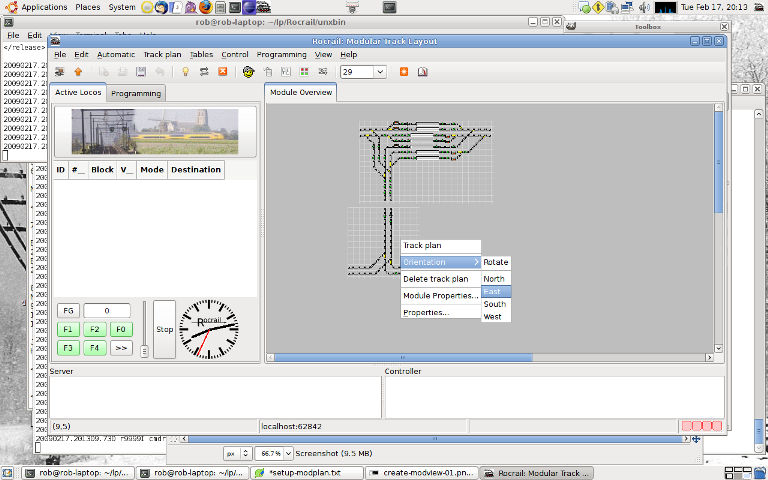Click the red-green grid toolbar icon
This screenshot has width=768, height=480.
click(x=304, y=72)
